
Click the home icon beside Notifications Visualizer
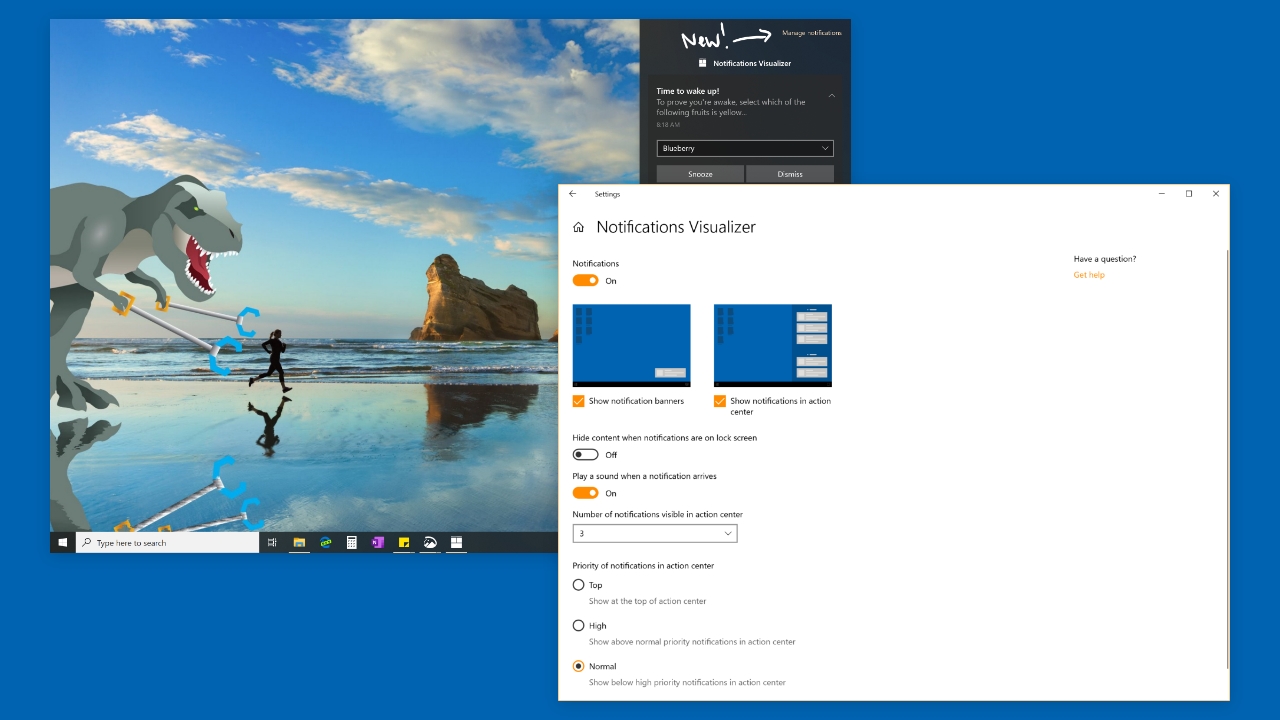[578, 228]
